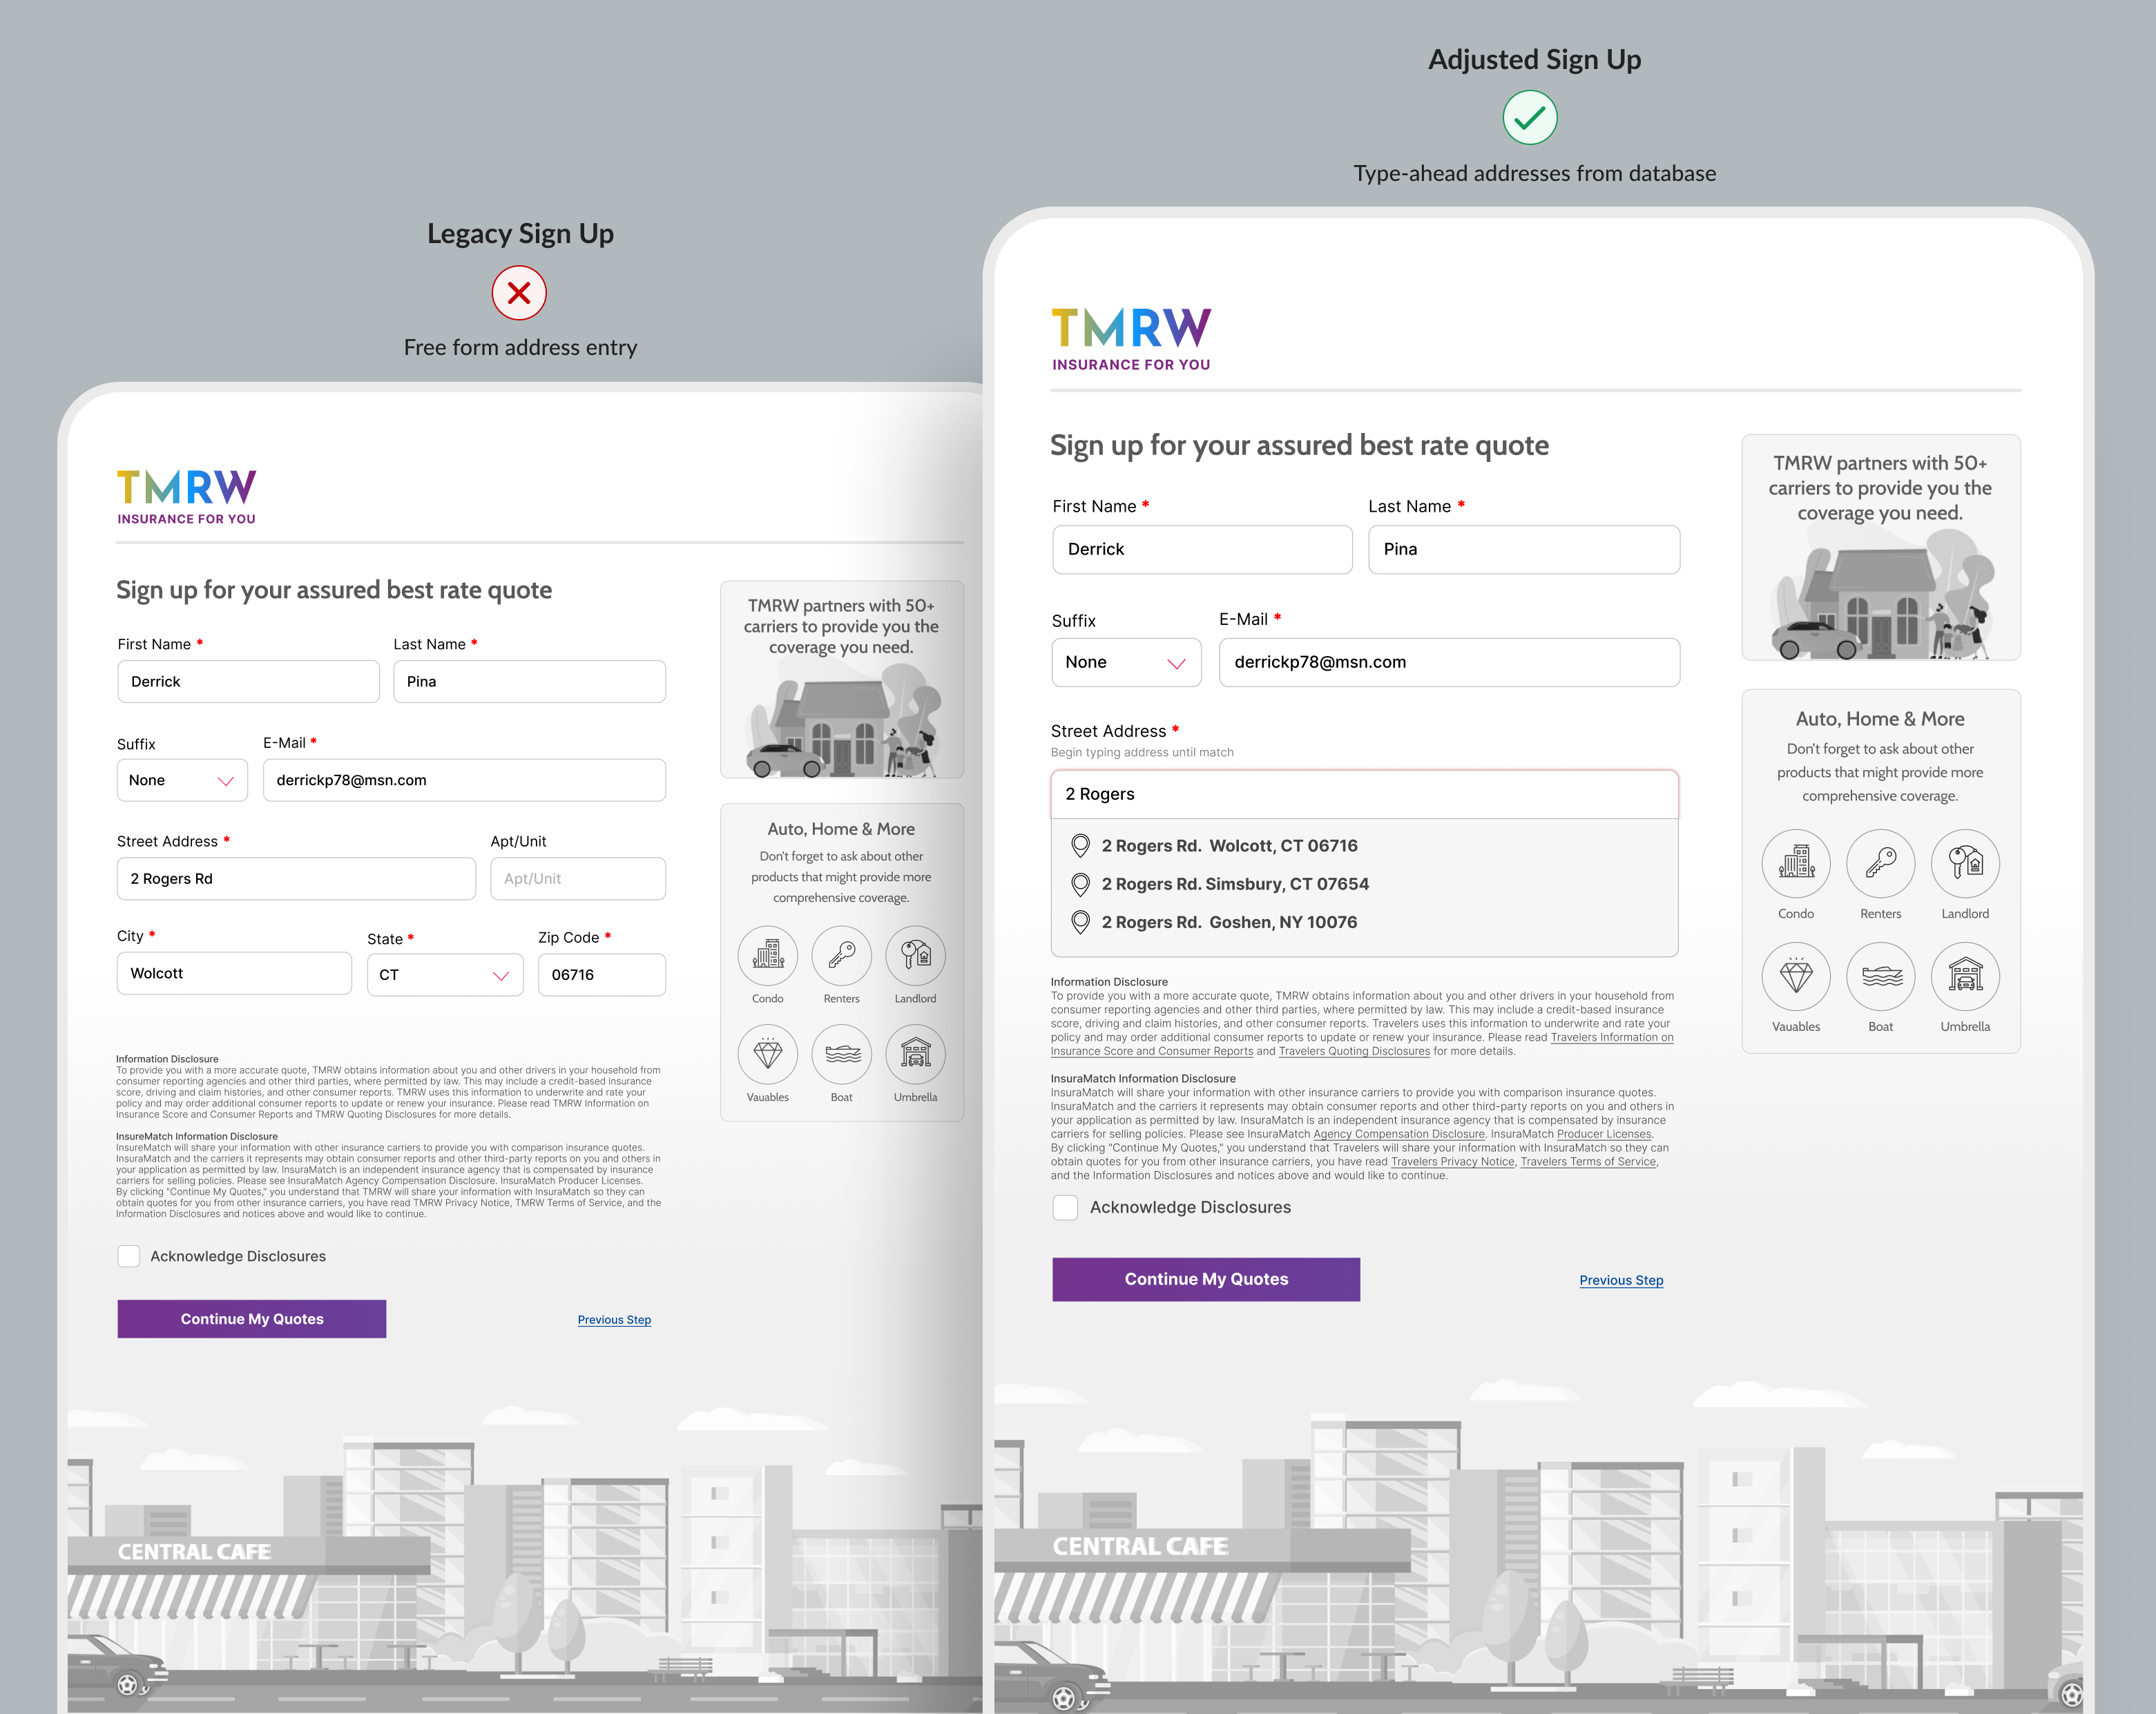The image size is (2156, 1714).
Task: Click the Boat insurance icon
Action: tap(1881, 974)
